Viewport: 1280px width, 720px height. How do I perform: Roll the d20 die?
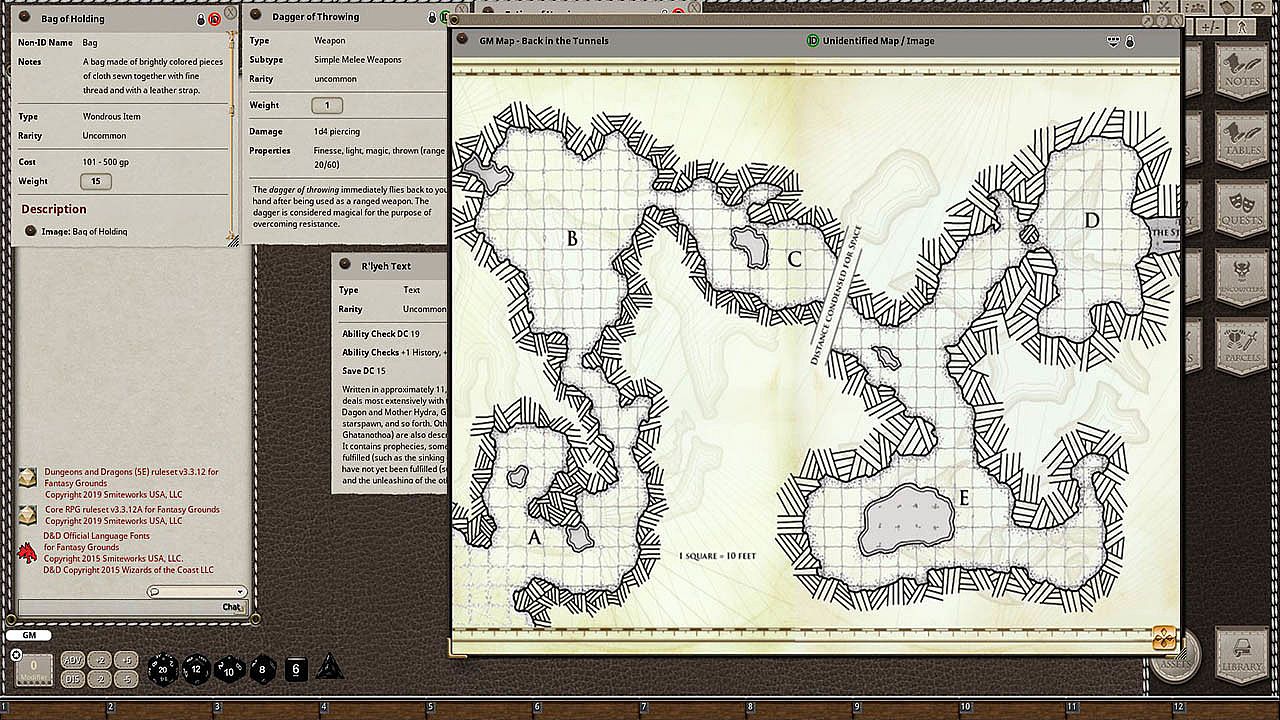click(x=163, y=669)
